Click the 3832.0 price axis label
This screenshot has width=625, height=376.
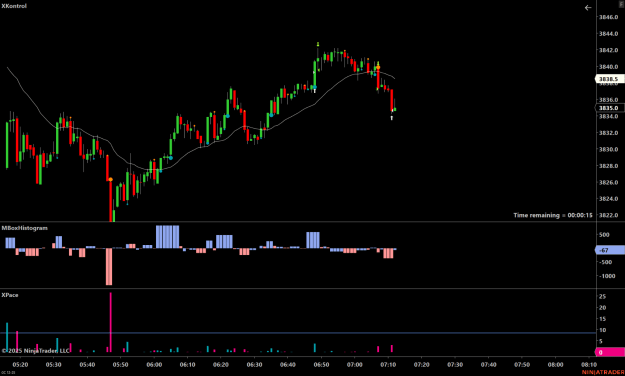point(609,133)
